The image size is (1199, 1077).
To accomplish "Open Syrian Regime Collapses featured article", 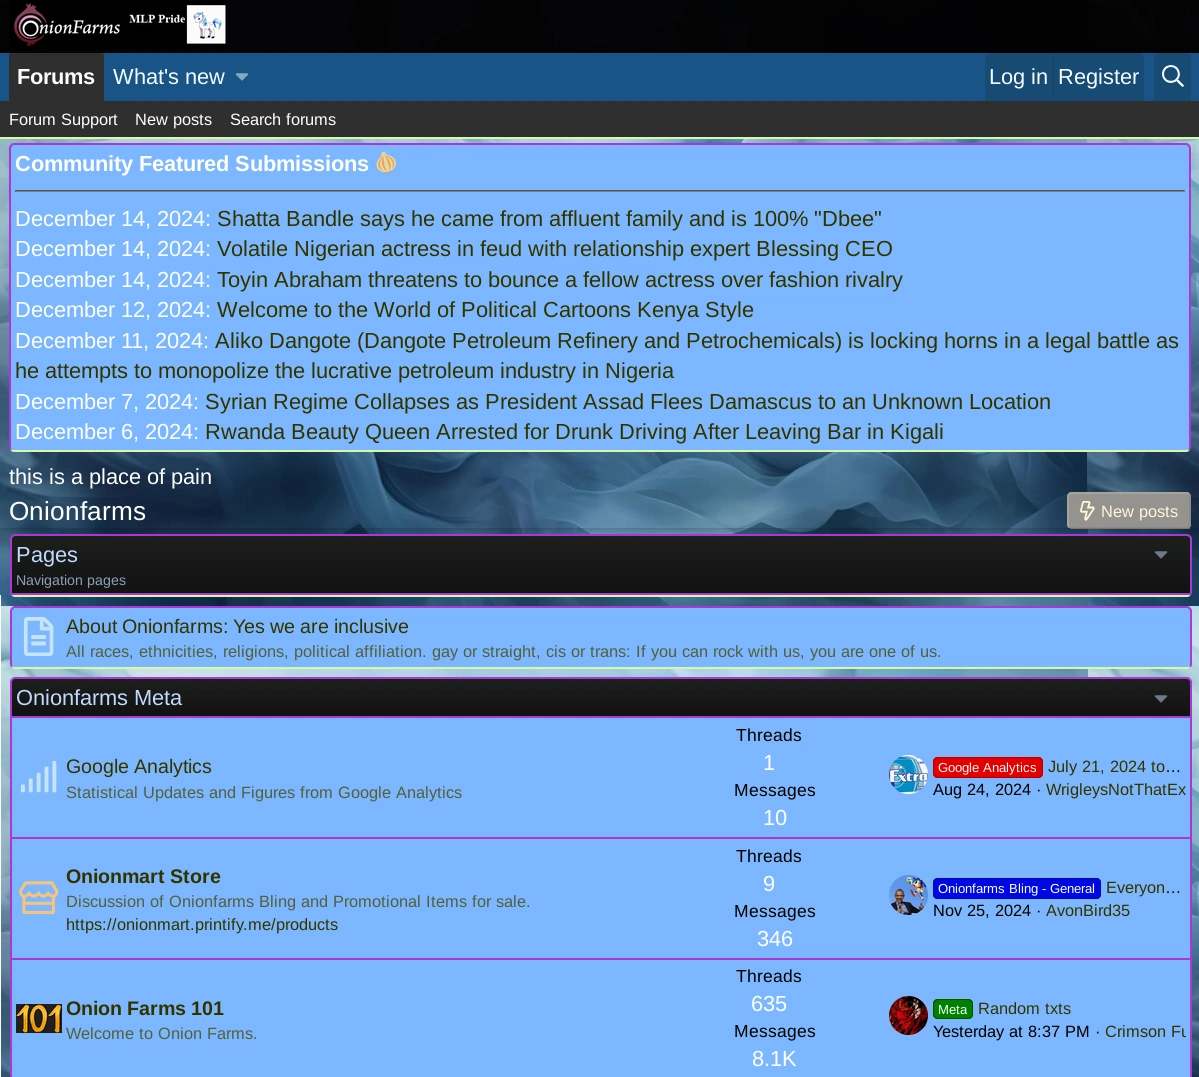I will [627, 402].
